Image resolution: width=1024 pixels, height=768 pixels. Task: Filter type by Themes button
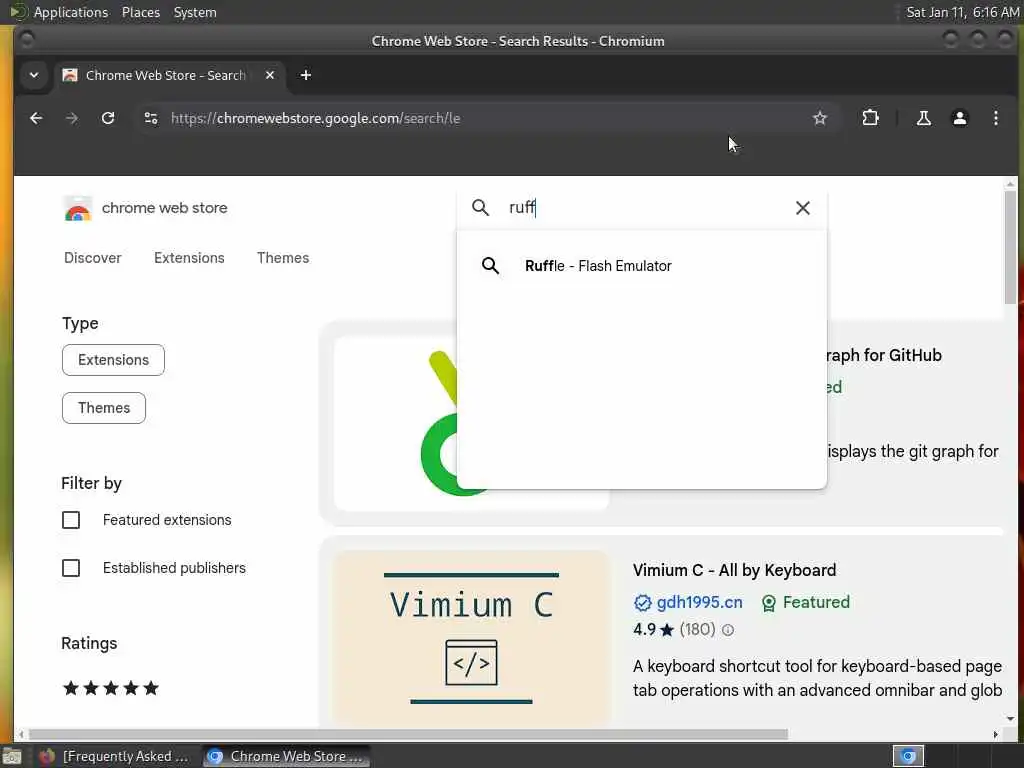(104, 408)
